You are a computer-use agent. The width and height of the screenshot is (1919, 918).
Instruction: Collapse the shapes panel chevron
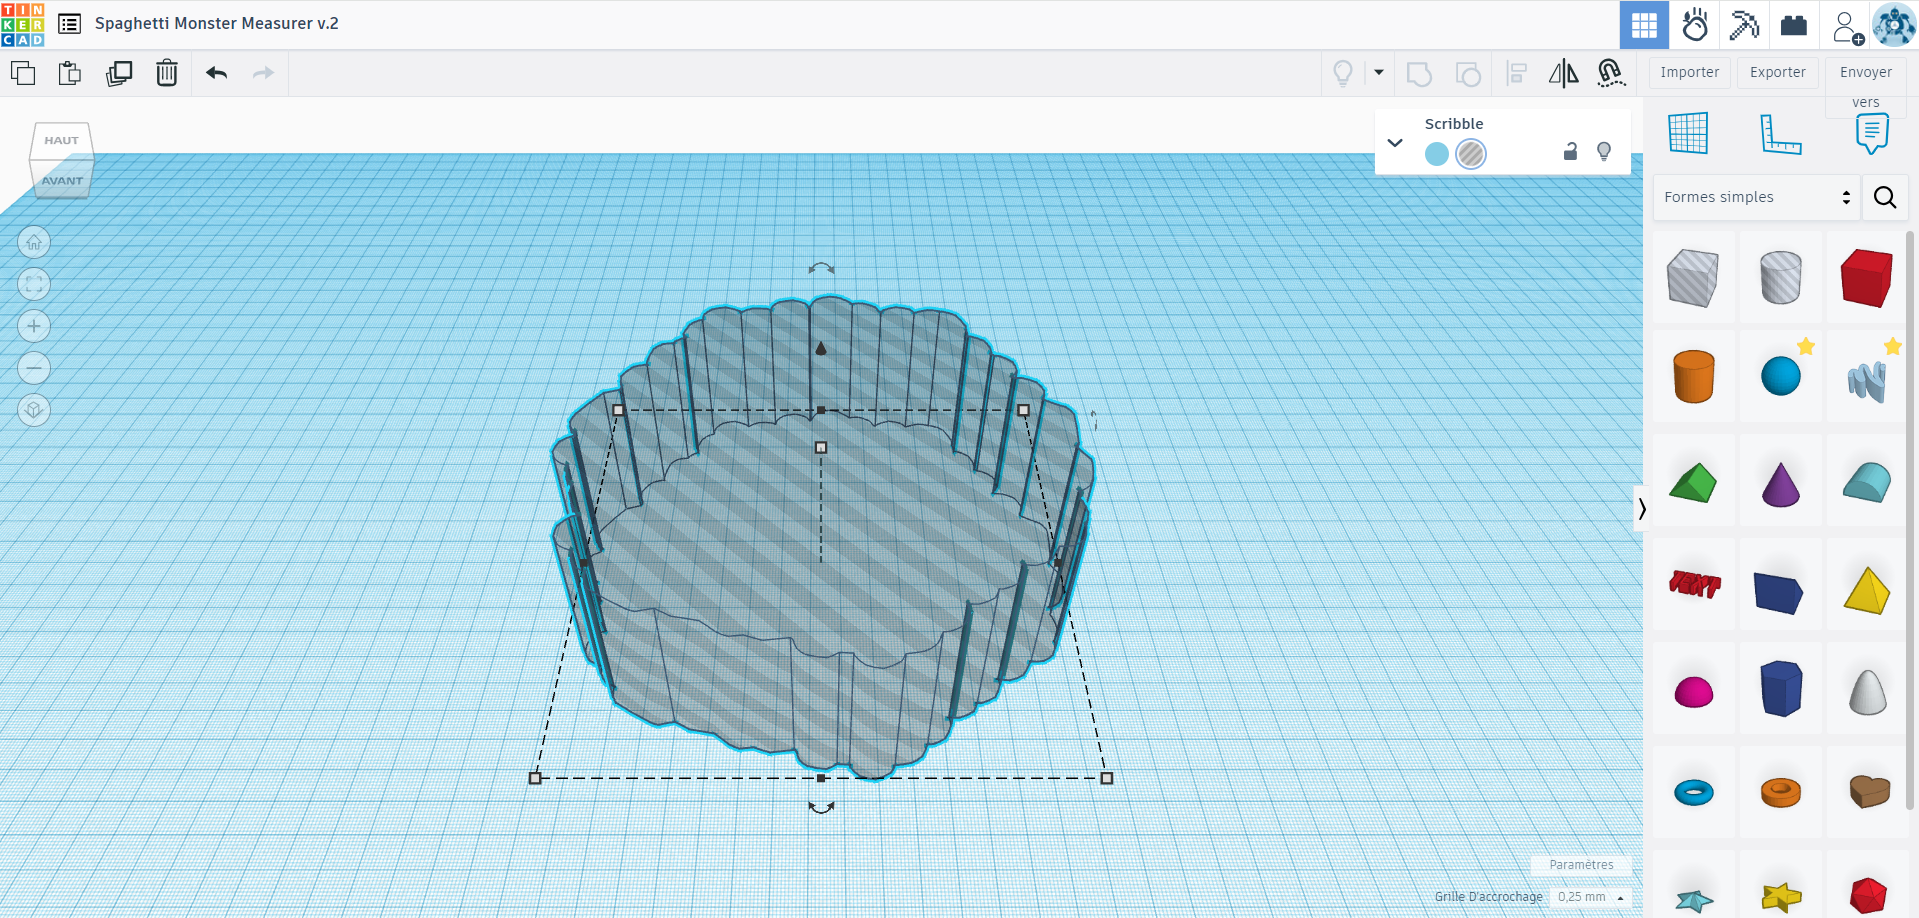pos(1640,509)
